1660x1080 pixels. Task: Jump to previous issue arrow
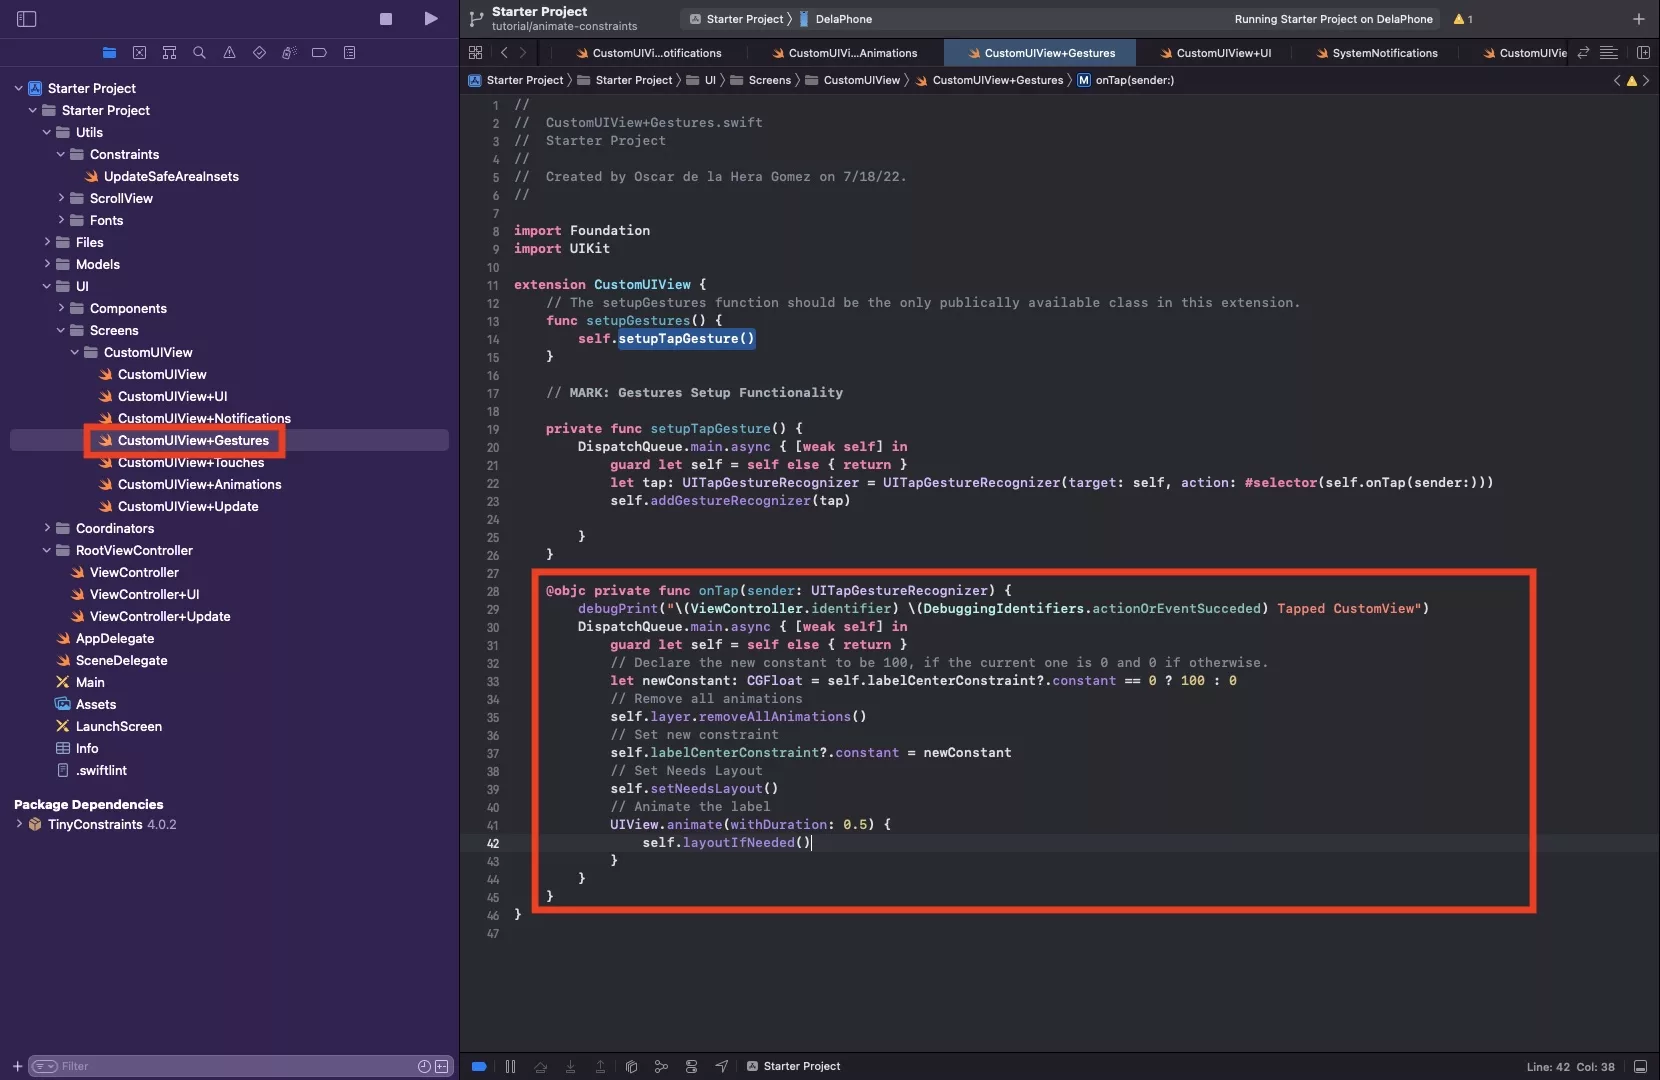(x=1617, y=81)
